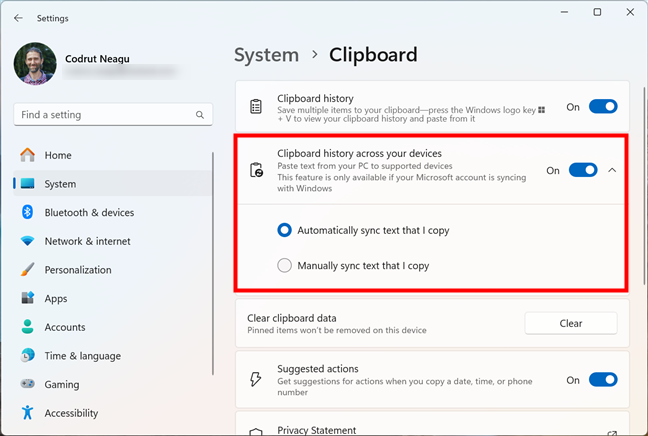Click the Accessibility figure icon

click(x=28, y=412)
